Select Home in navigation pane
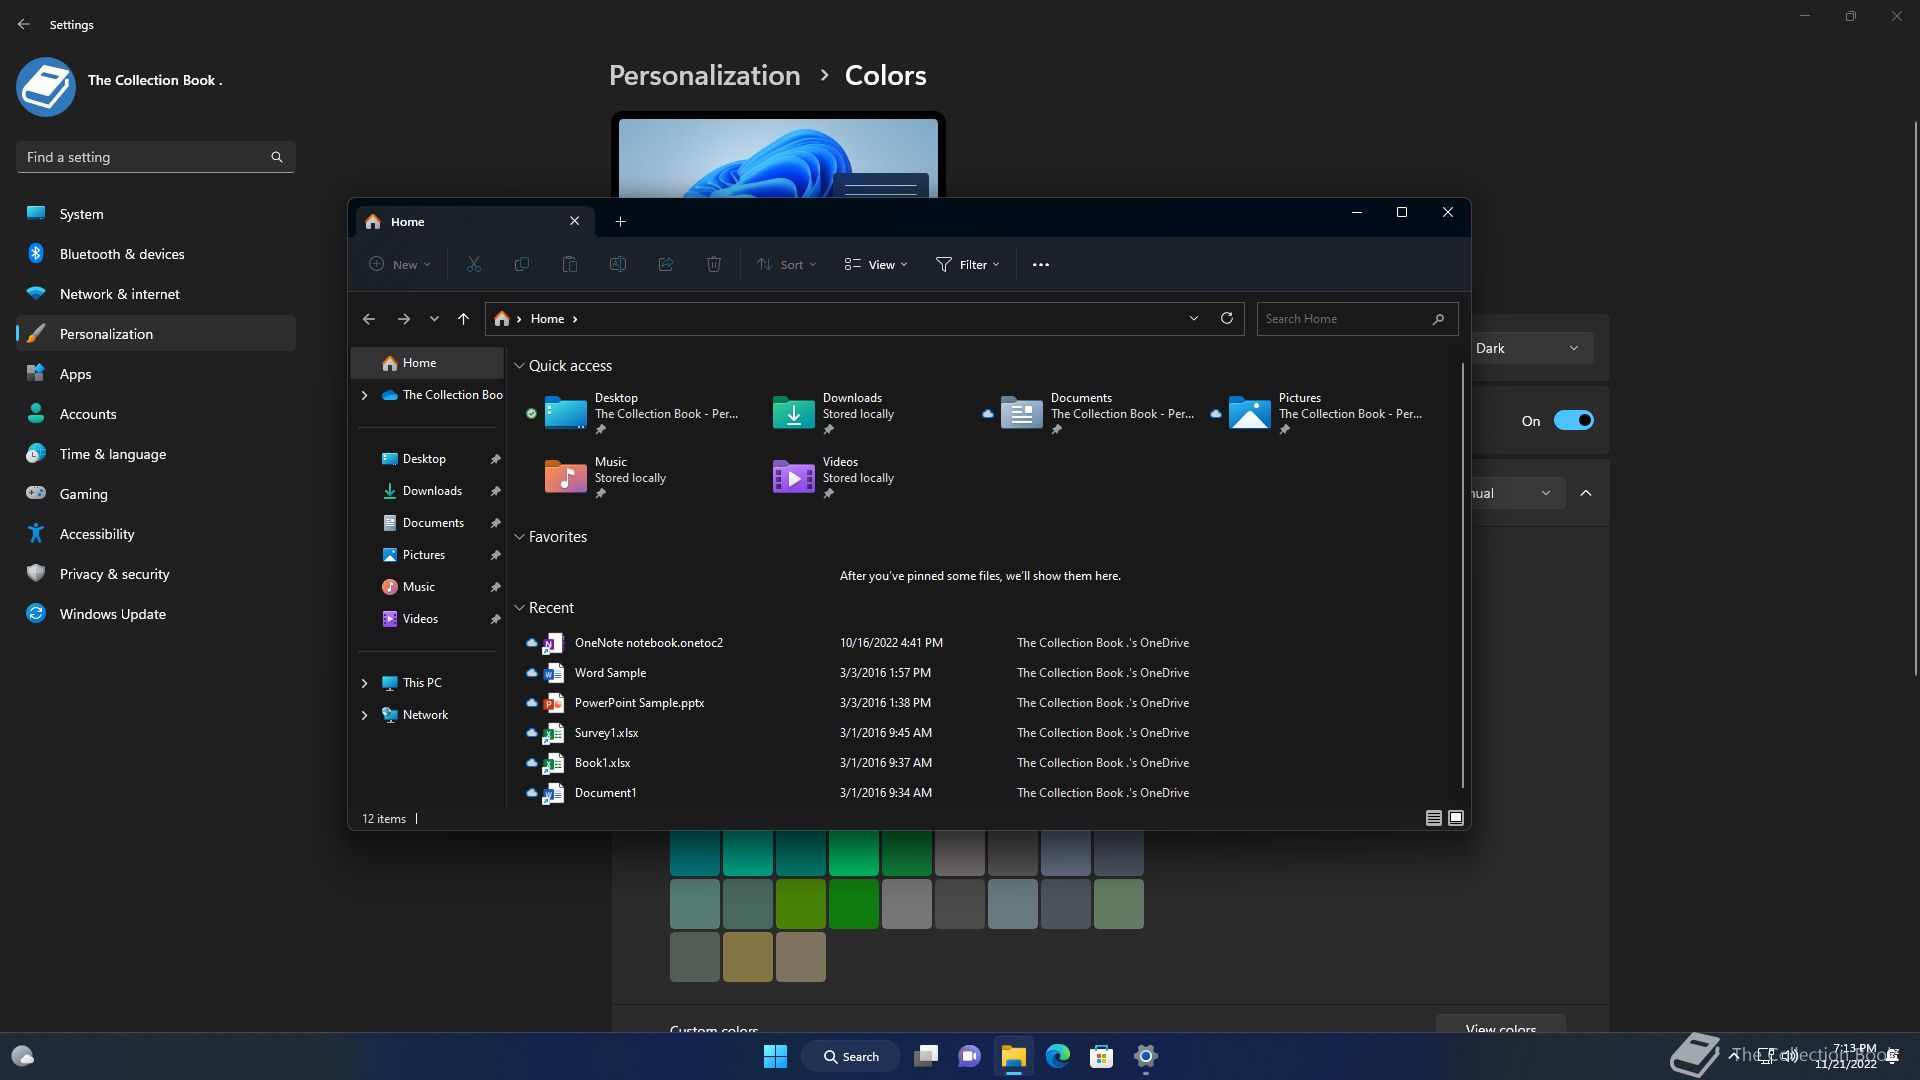 point(427,363)
